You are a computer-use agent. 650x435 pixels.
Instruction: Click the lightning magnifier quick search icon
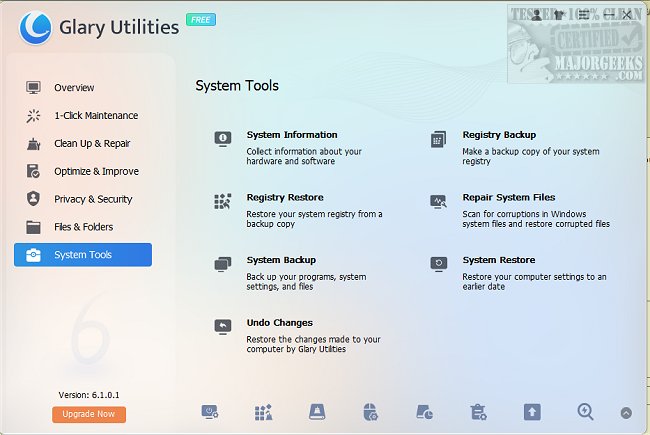585,412
